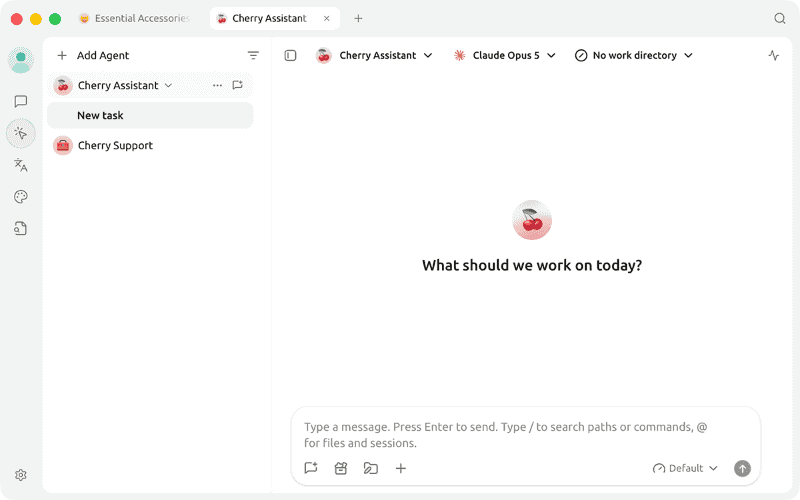This screenshot has width=800, height=500.
Task: Switch to Essential Accessories tab
Action: (135, 18)
